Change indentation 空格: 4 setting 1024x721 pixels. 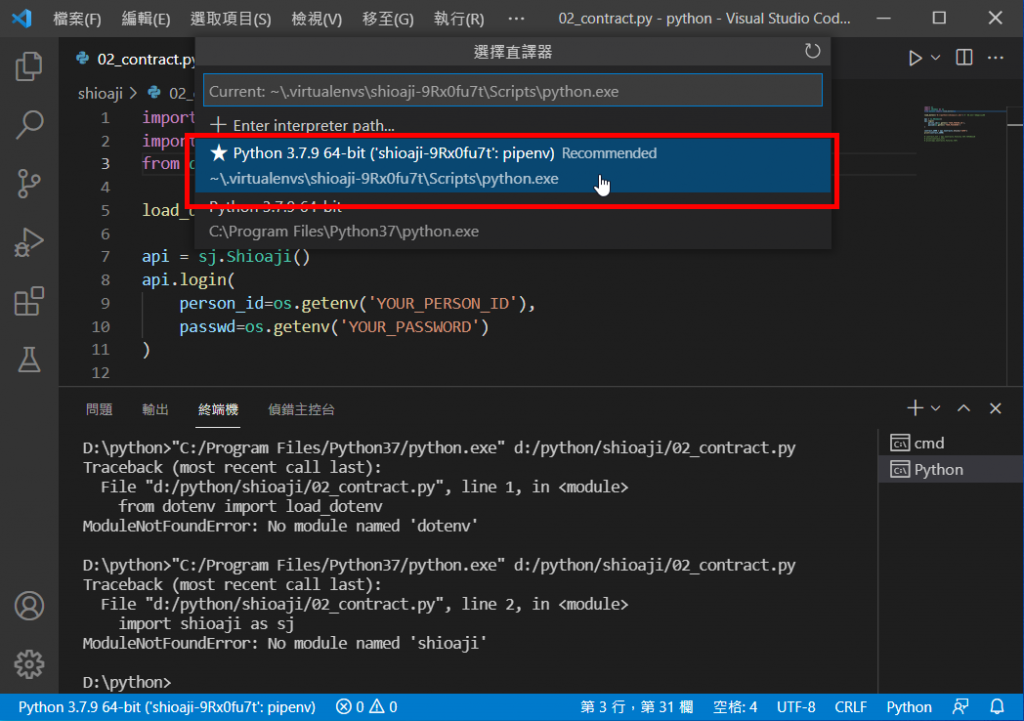[x=735, y=707]
